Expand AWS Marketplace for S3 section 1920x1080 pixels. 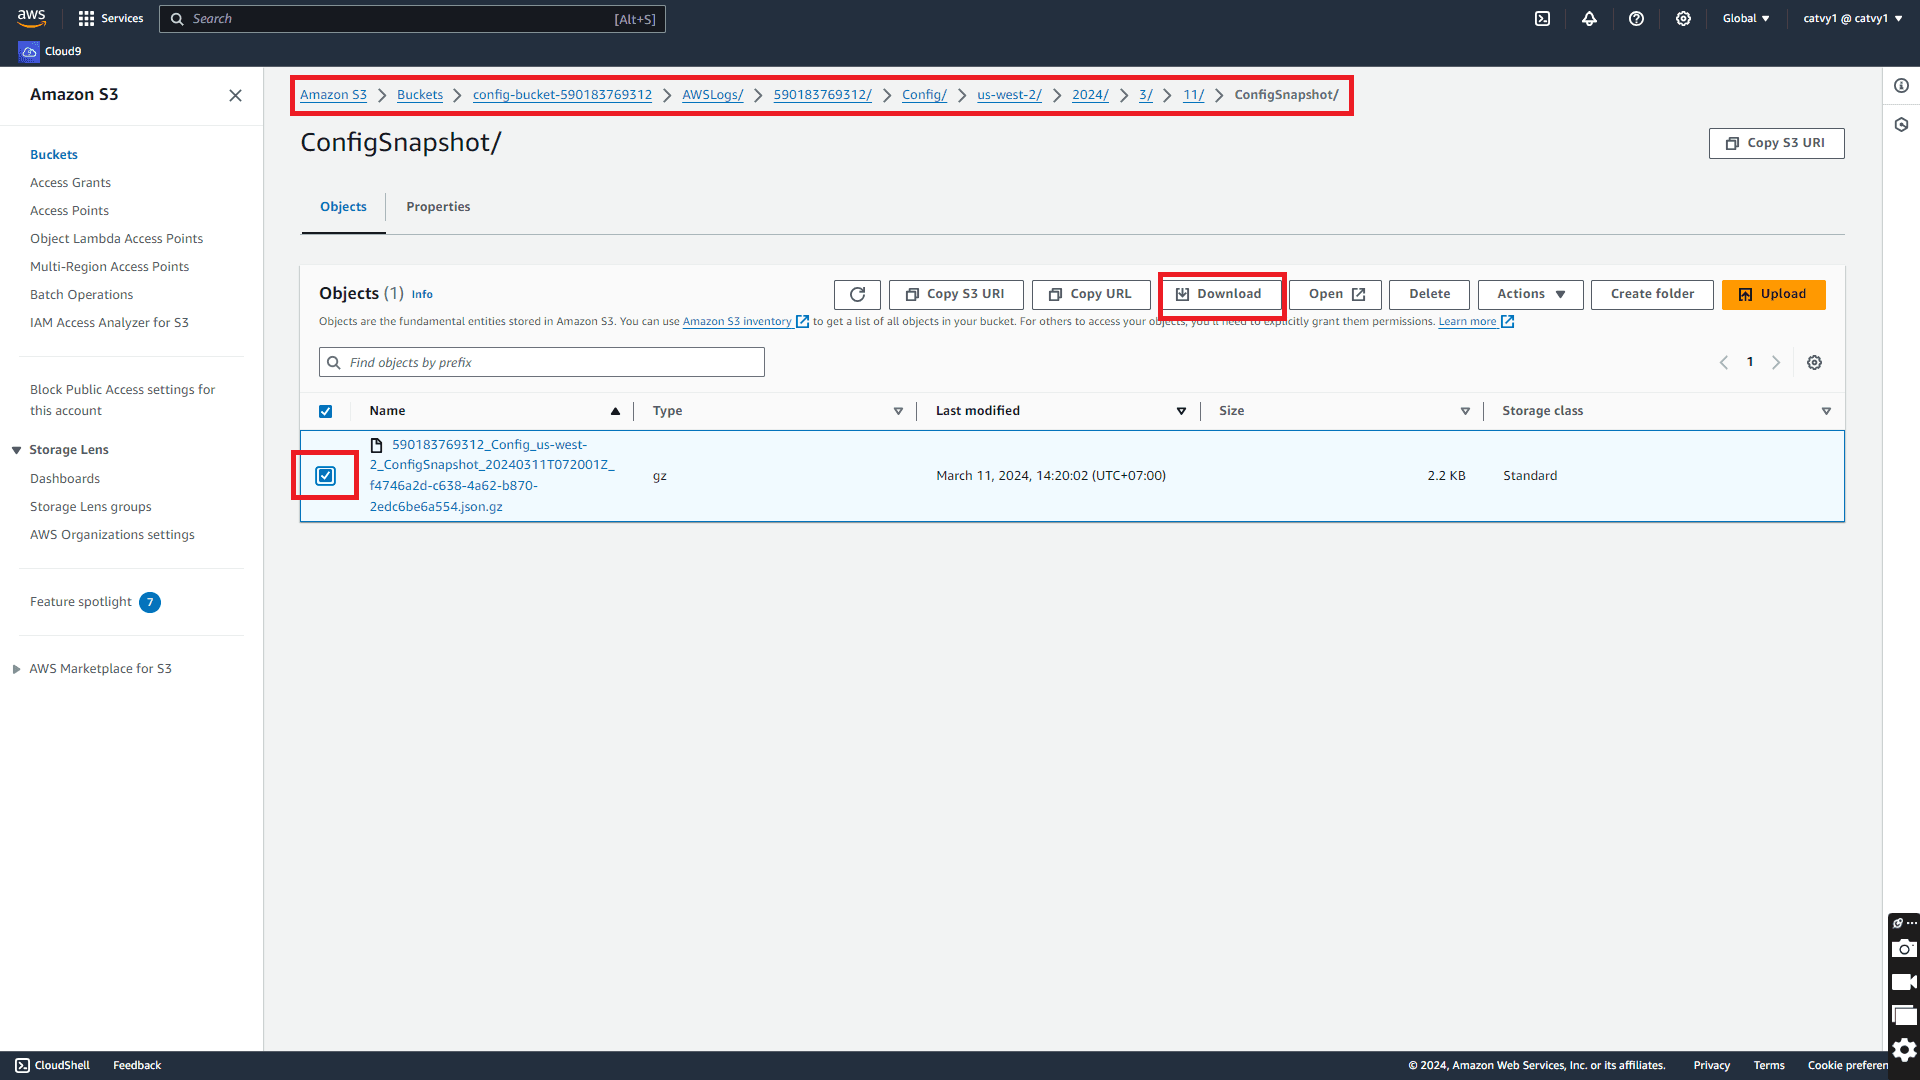point(16,669)
